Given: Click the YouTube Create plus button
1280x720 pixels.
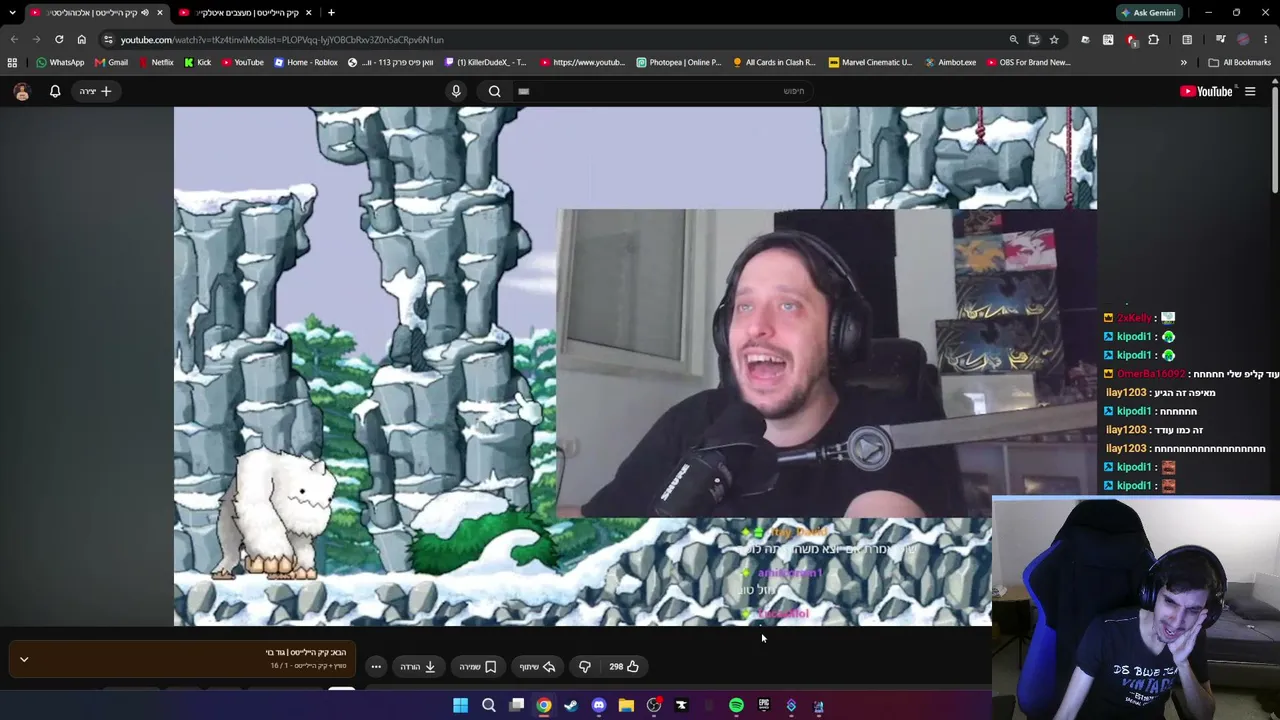Looking at the screenshot, I should tap(96, 91).
